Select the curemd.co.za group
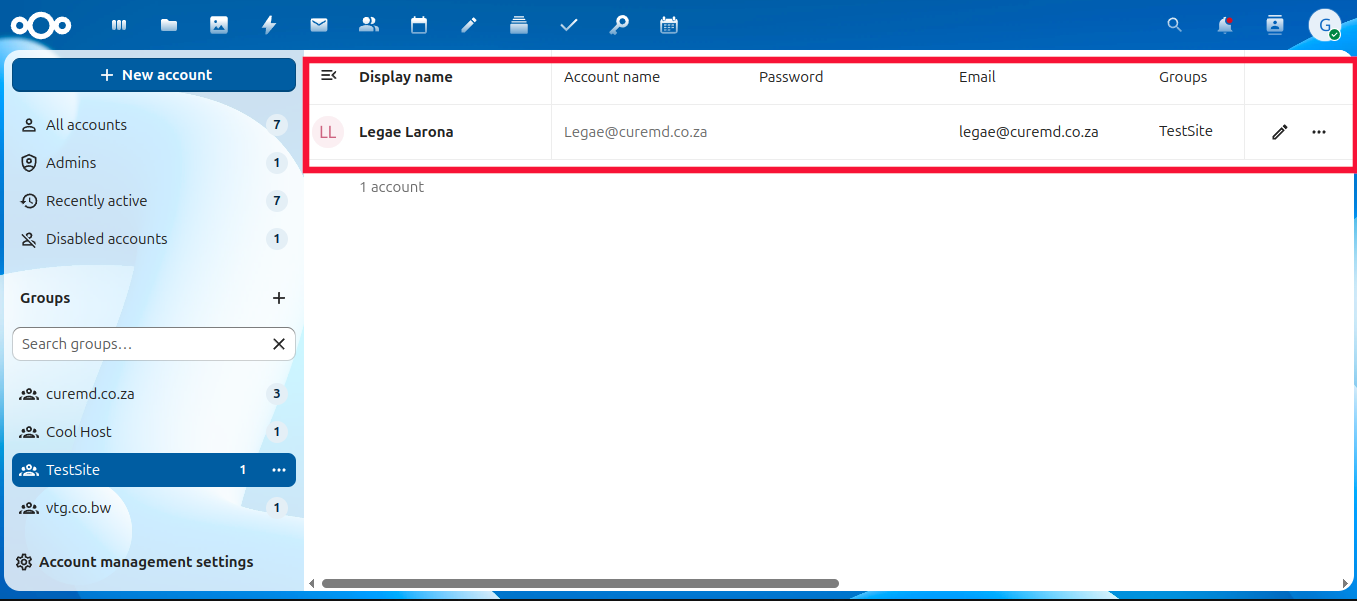 (154, 394)
